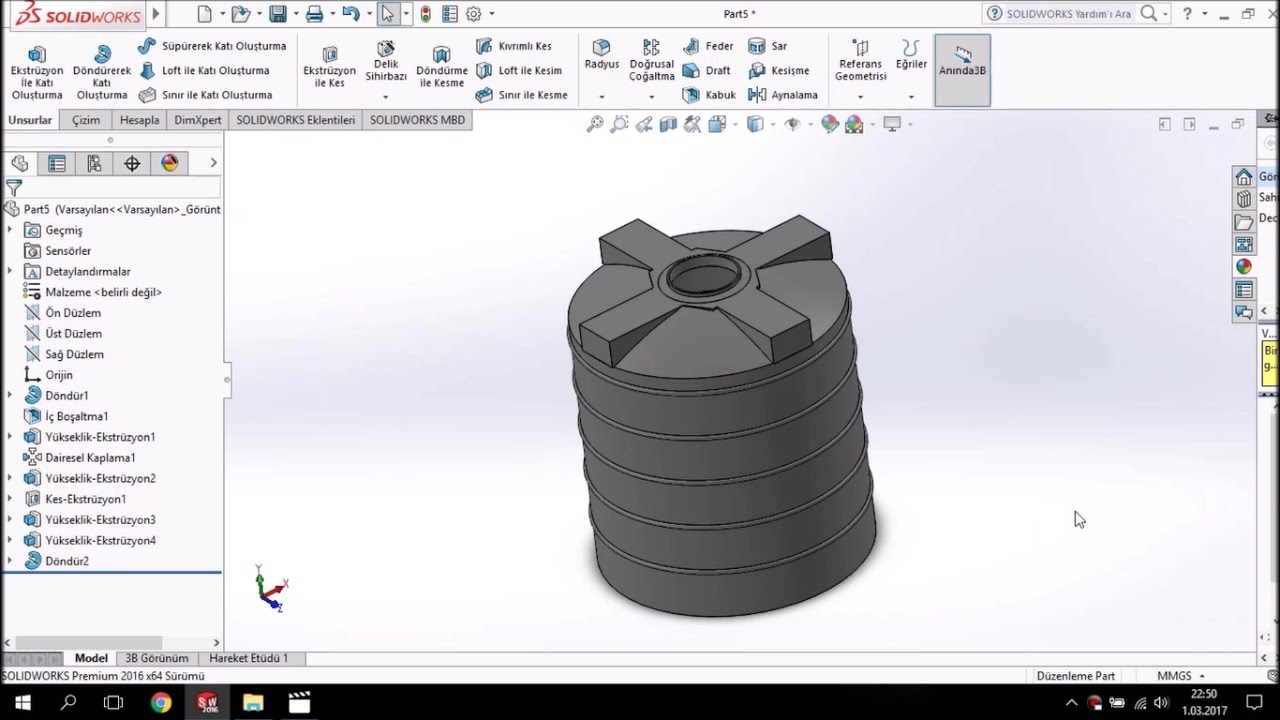Image resolution: width=1280 pixels, height=720 pixels.
Task: Open the DisplayManager color ball tab
Action: pos(169,163)
